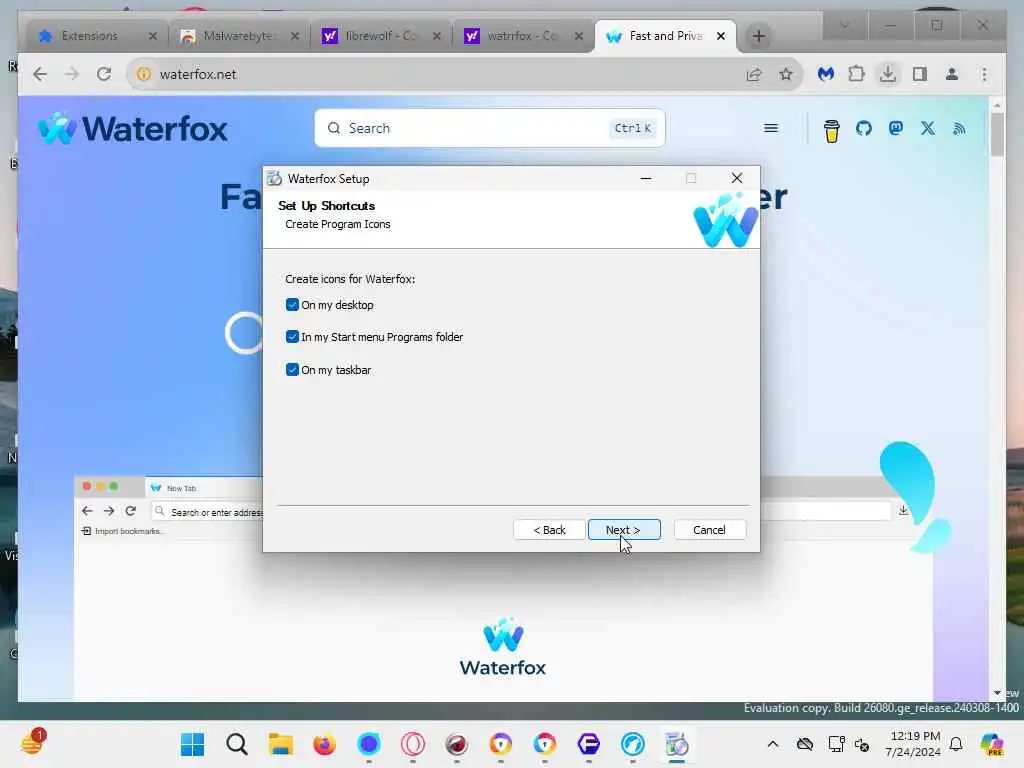Image resolution: width=1024 pixels, height=768 pixels.
Task: Expand the system tray hidden icons chevron
Action: click(x=773, y=744)
